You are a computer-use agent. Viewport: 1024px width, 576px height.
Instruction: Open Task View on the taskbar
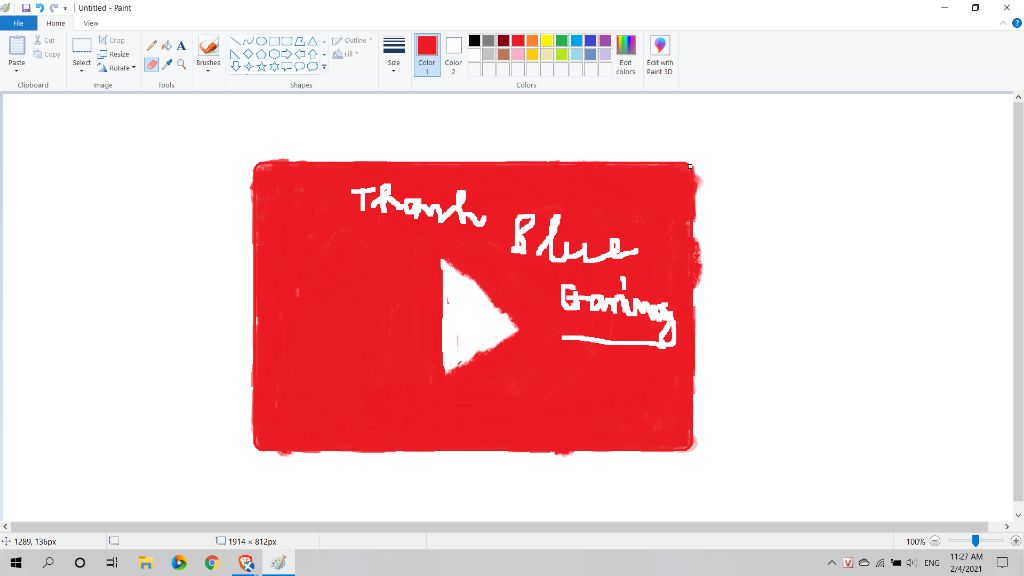(x=112, y=562)
